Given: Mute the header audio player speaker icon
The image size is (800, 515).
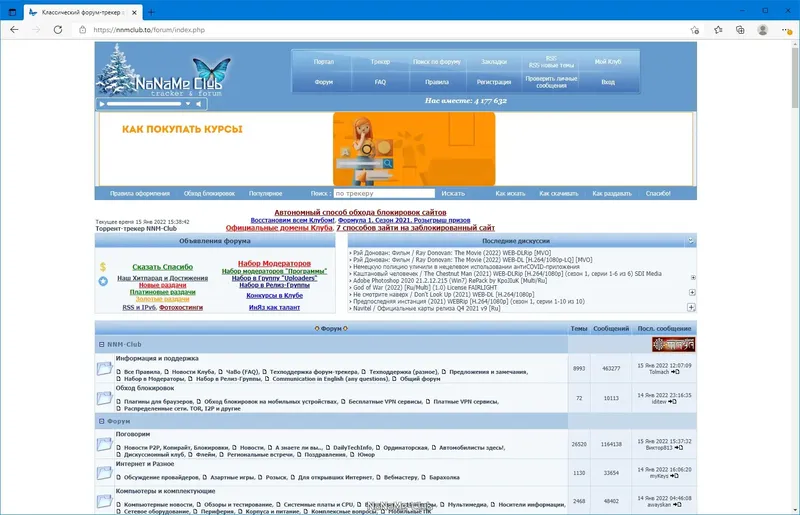Looking at the screenshot, I should 199,104.
